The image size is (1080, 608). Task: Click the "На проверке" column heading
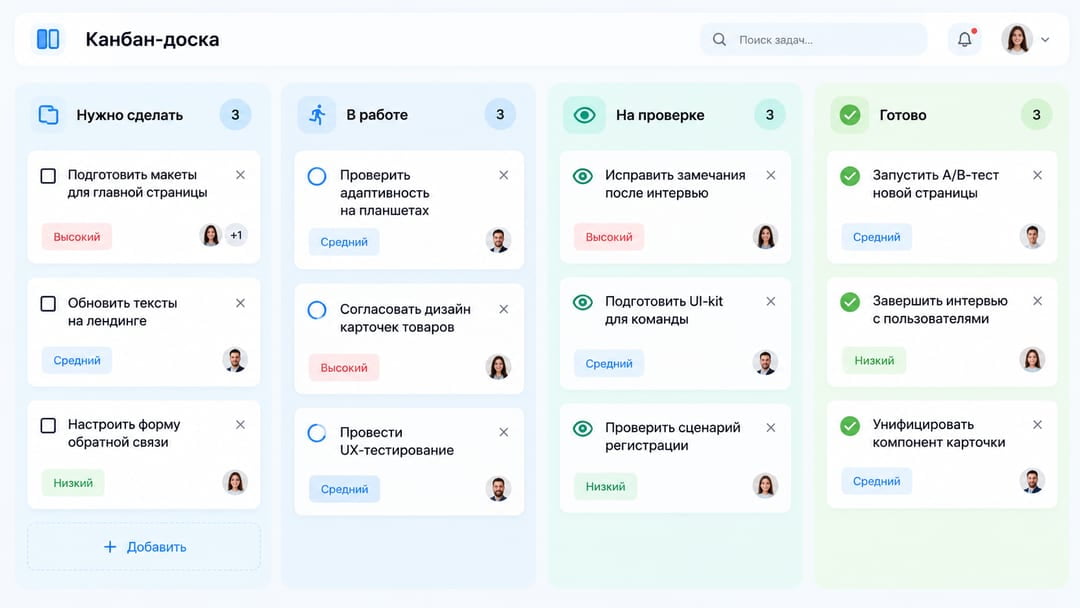click(x=660, y=115)
